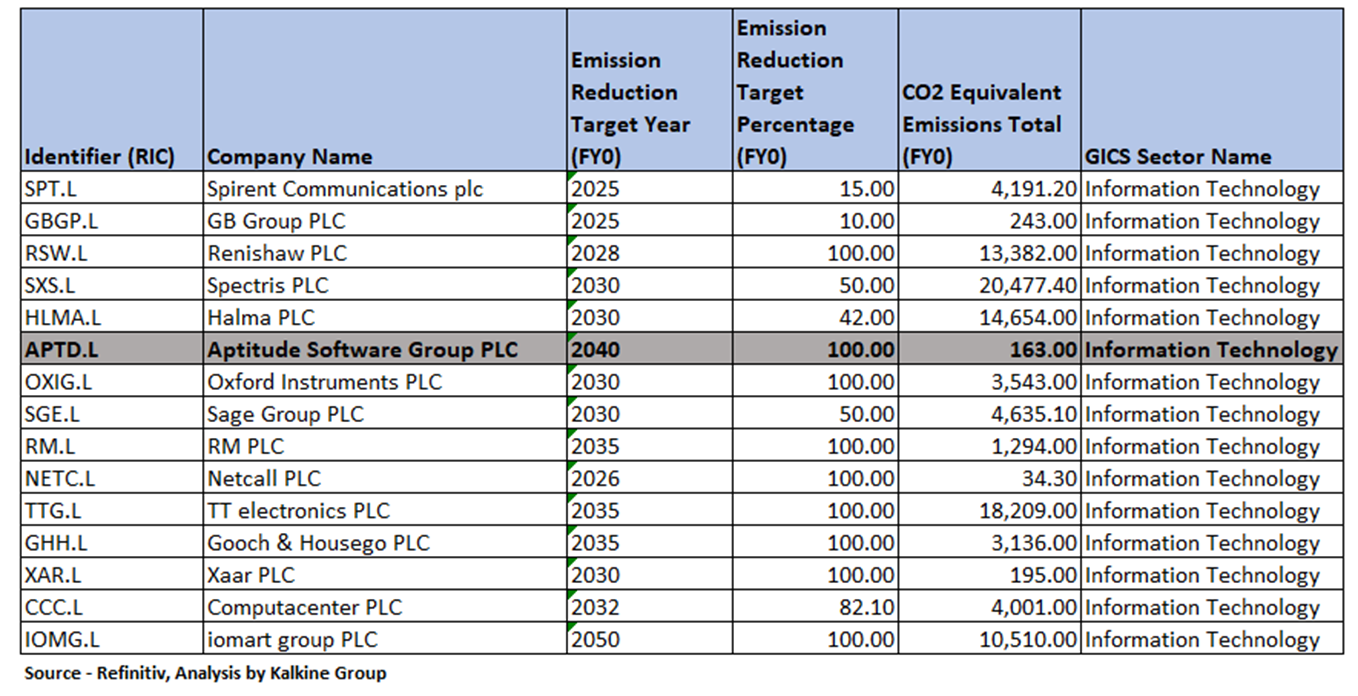Viewport: 1358px width, 696px height.
Task: Select cell RM.L
Action: 112,446
